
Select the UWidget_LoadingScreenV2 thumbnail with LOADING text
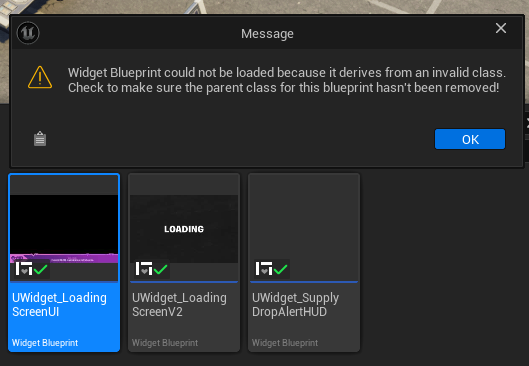click(184, 228)
